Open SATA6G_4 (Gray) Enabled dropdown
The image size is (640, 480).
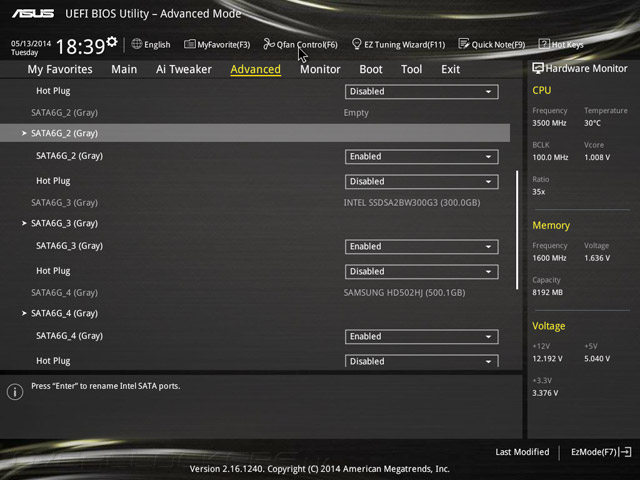(x=422, y=337)
